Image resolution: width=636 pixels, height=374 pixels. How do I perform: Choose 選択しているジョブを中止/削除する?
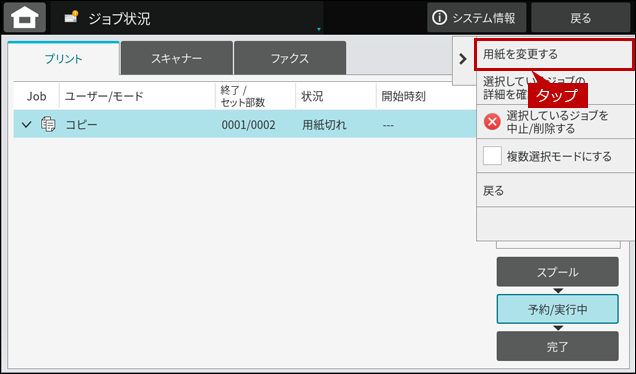point(556,122)
